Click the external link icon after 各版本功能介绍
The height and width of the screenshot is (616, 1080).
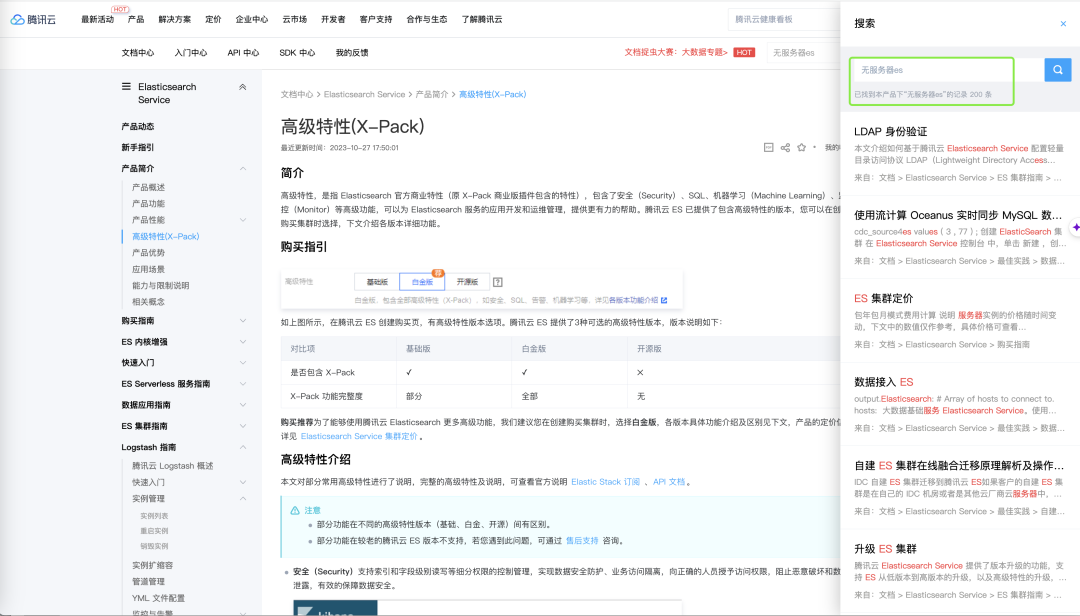coord(664,300)
